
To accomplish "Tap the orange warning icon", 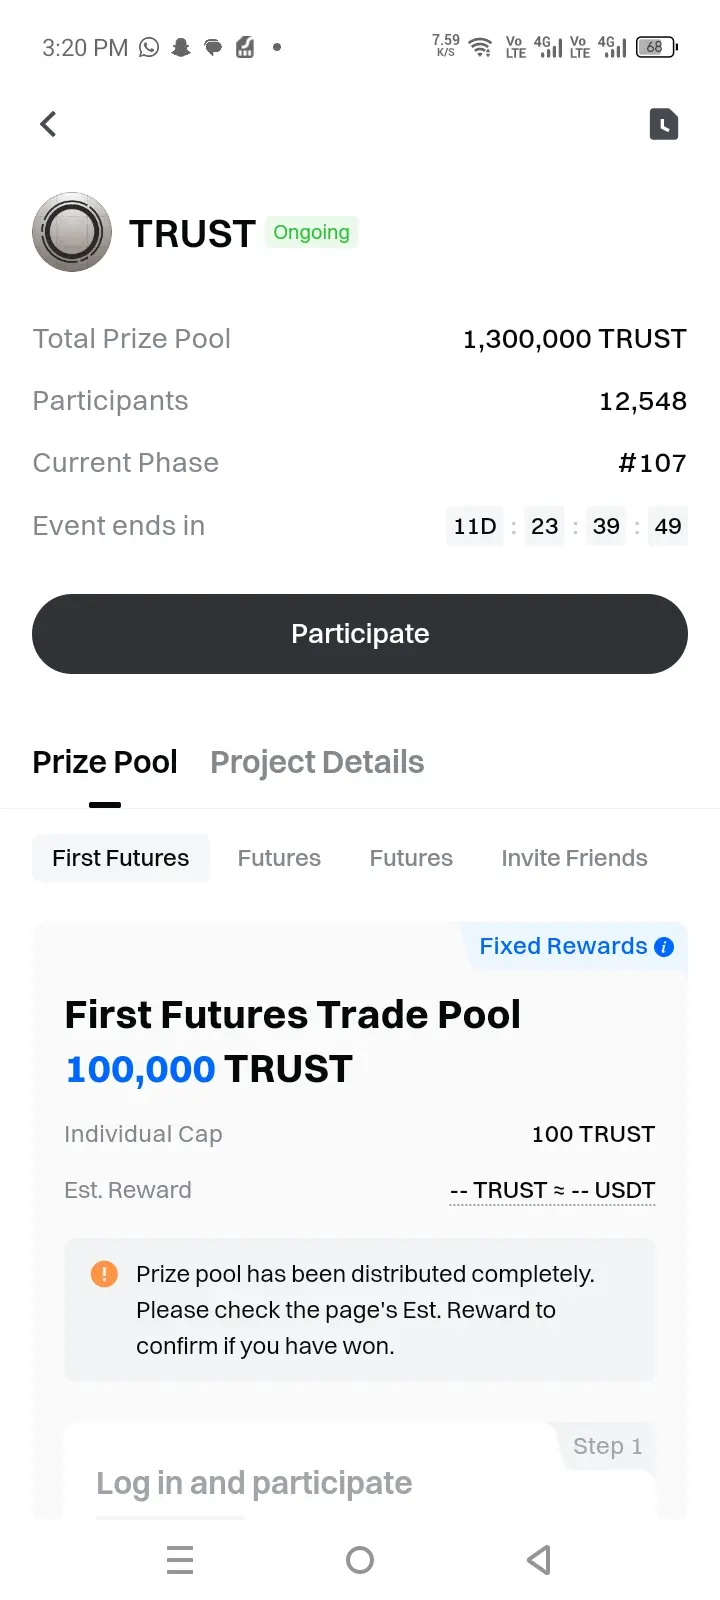I will click(104, 1274).
